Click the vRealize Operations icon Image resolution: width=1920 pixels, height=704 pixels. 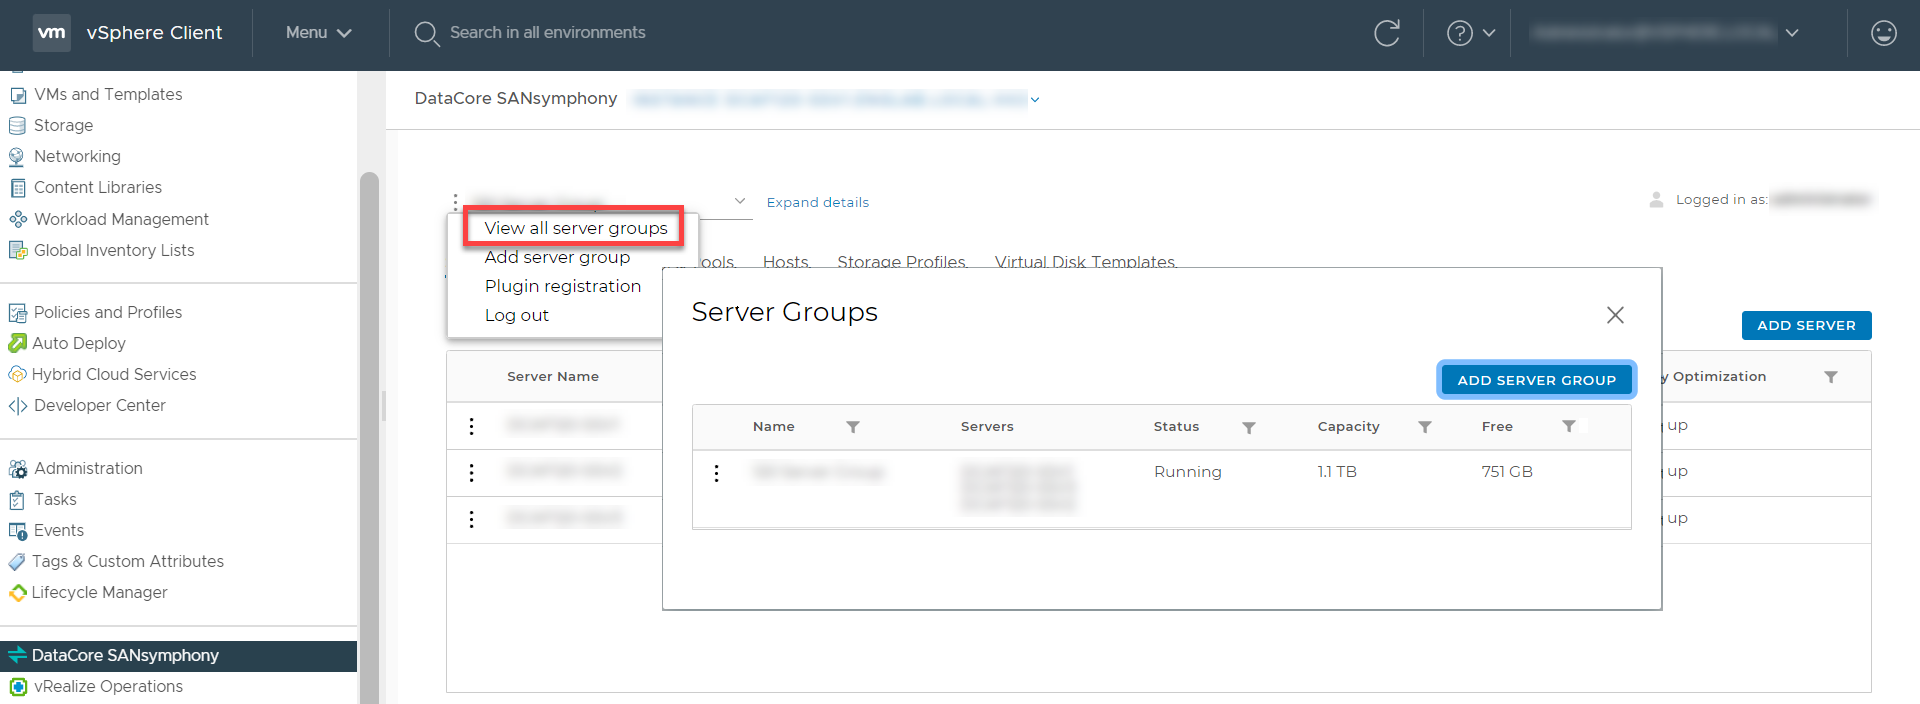coord(18,687)
